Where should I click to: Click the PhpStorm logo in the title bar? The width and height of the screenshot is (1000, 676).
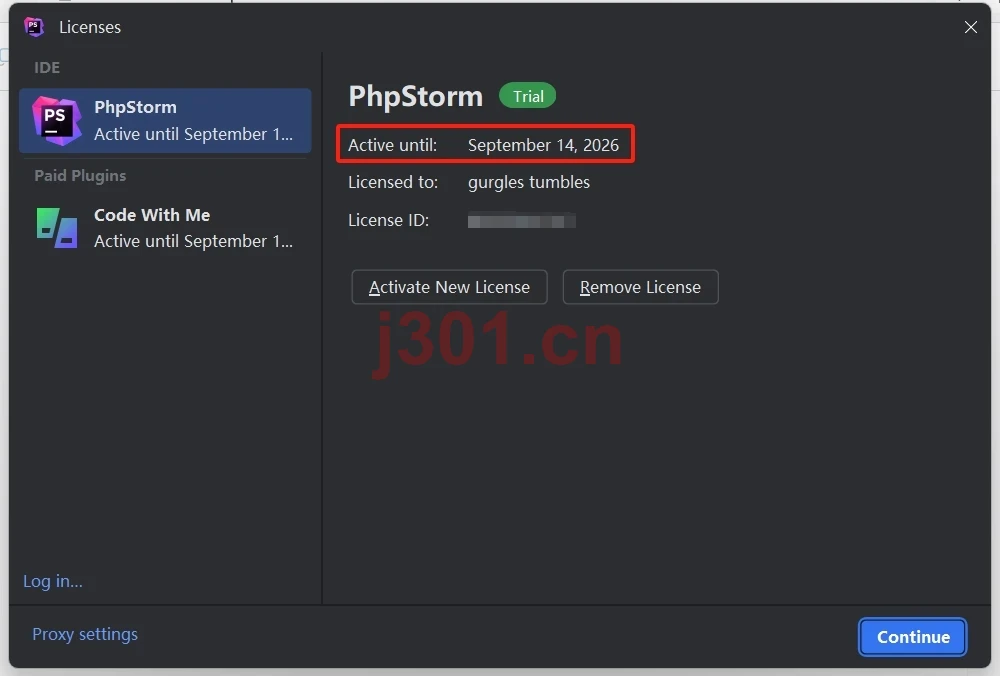34,27
